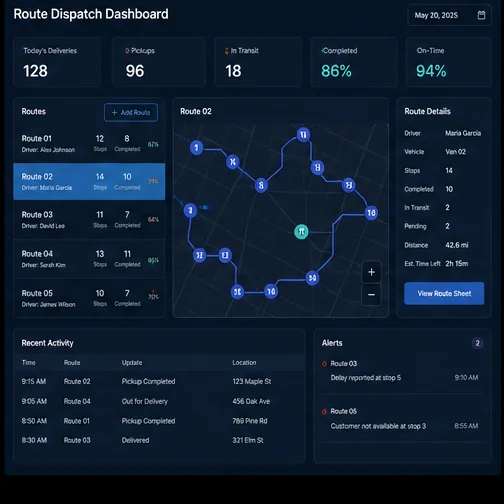The width and height of the screenshot is (504, 504).
Task: Click the May 20, 2025 date field
Action: pyautogui.click(x=449, y=15)
